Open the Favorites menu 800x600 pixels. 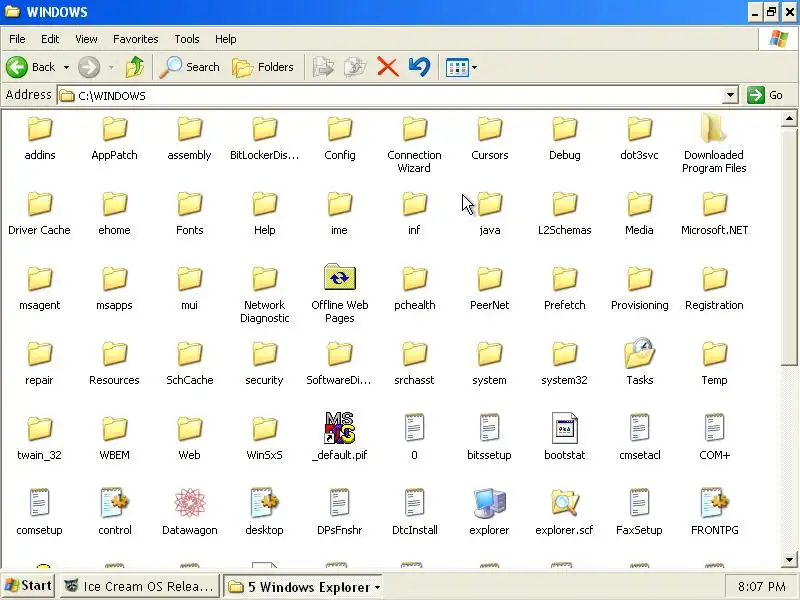[136, 39]
